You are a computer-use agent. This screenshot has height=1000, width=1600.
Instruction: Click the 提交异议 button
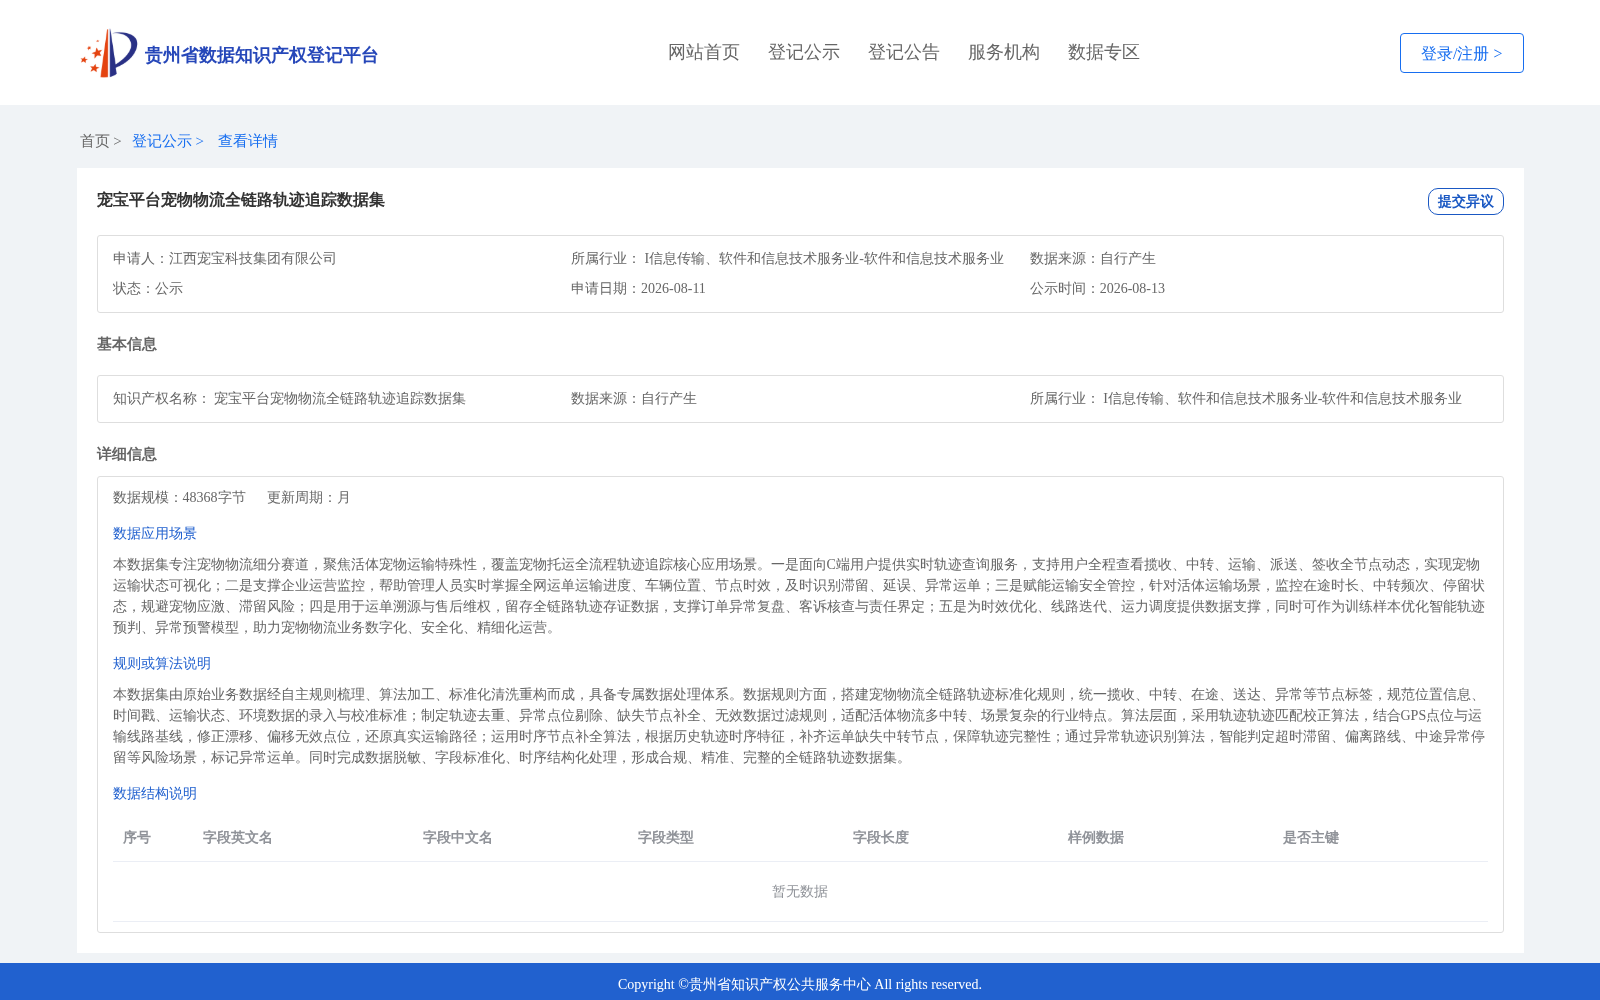1466,201
